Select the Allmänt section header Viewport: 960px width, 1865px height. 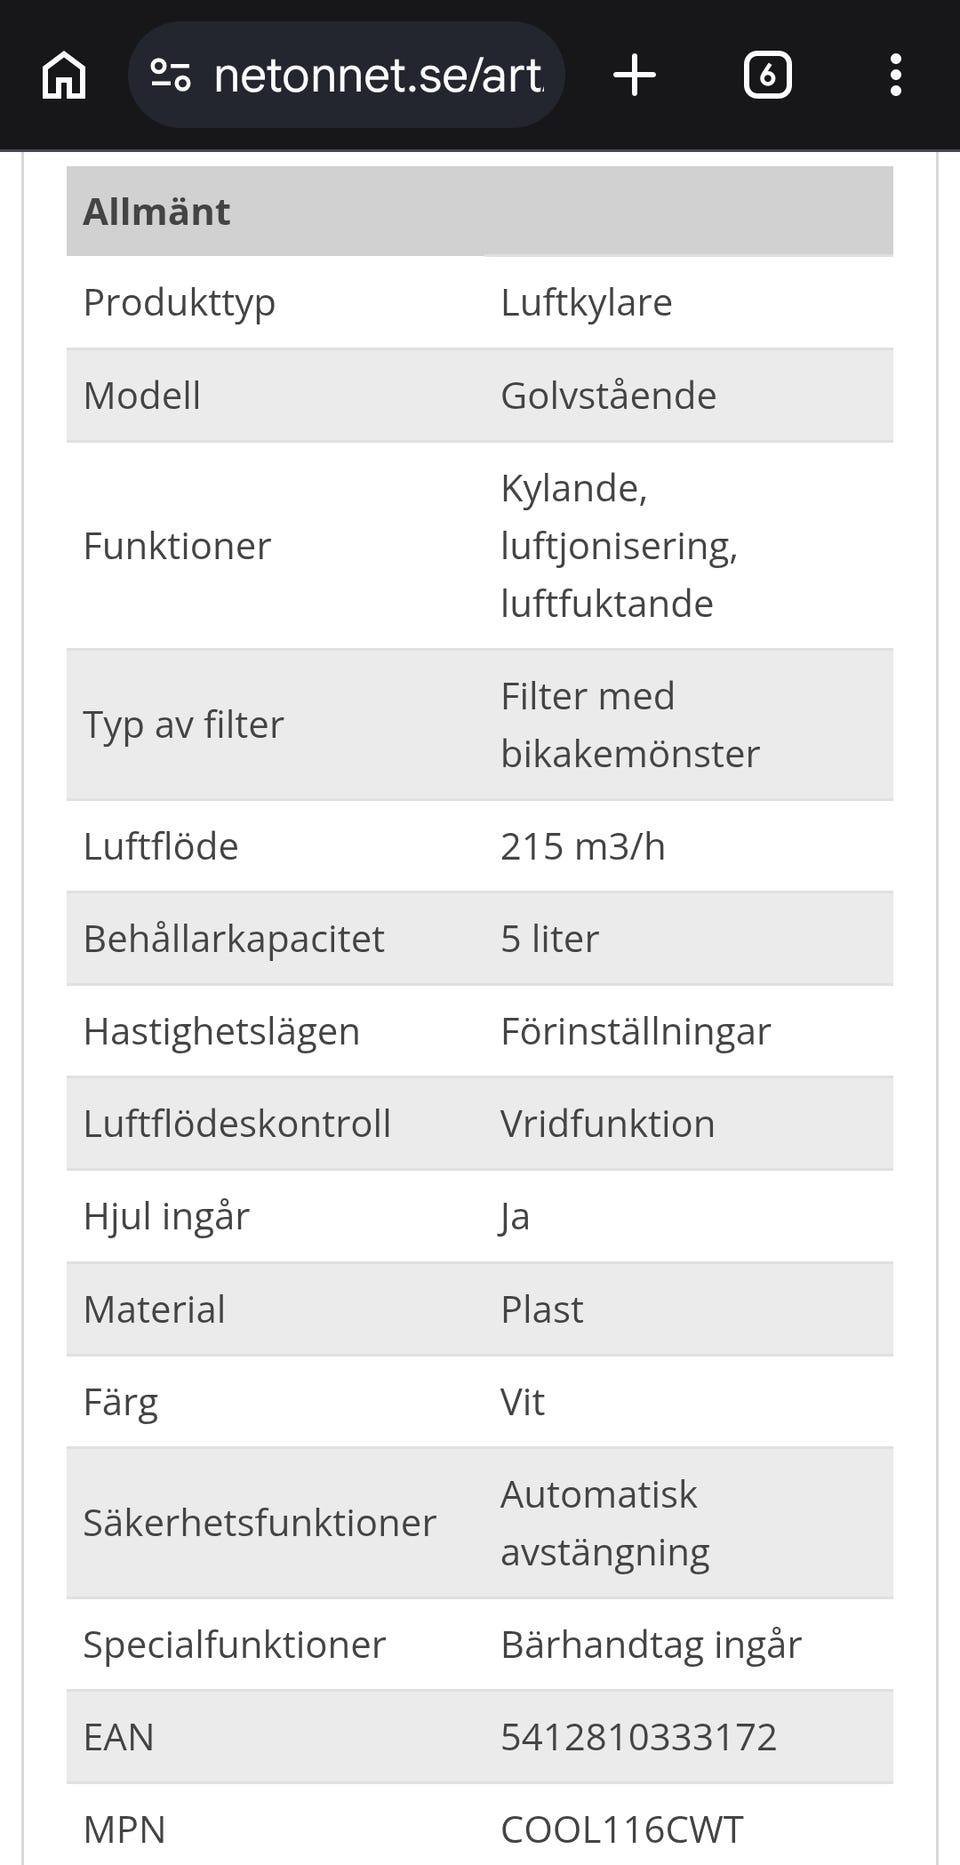click(x=480, y=211)
